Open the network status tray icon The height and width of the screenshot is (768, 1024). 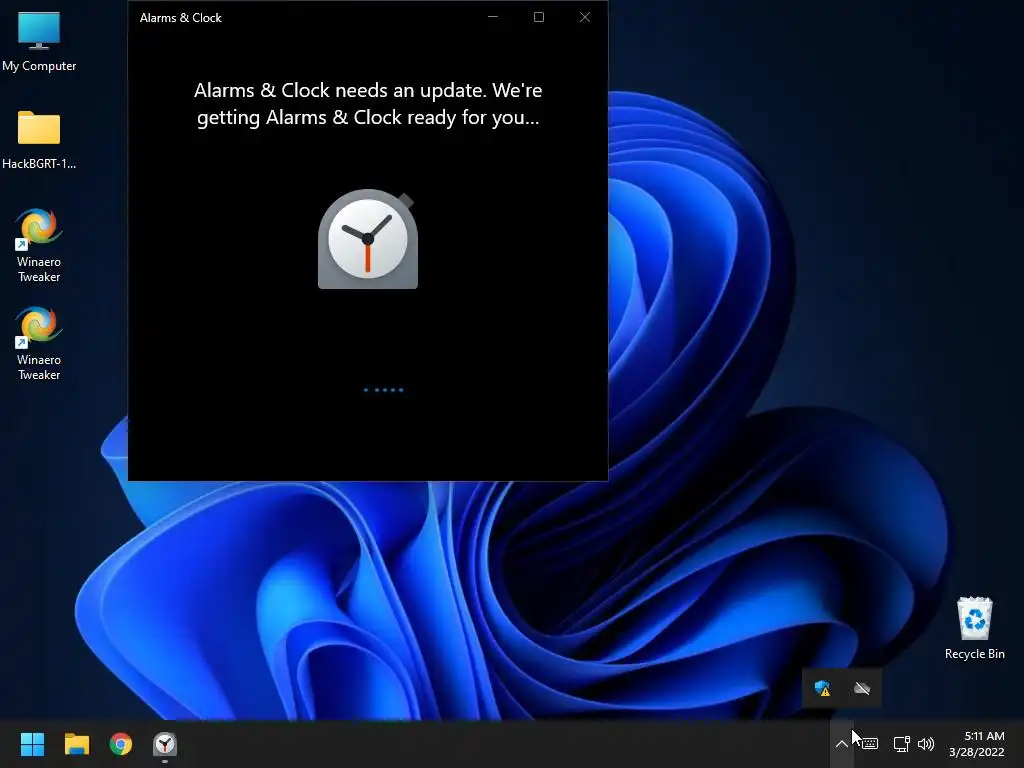point(901,744)
